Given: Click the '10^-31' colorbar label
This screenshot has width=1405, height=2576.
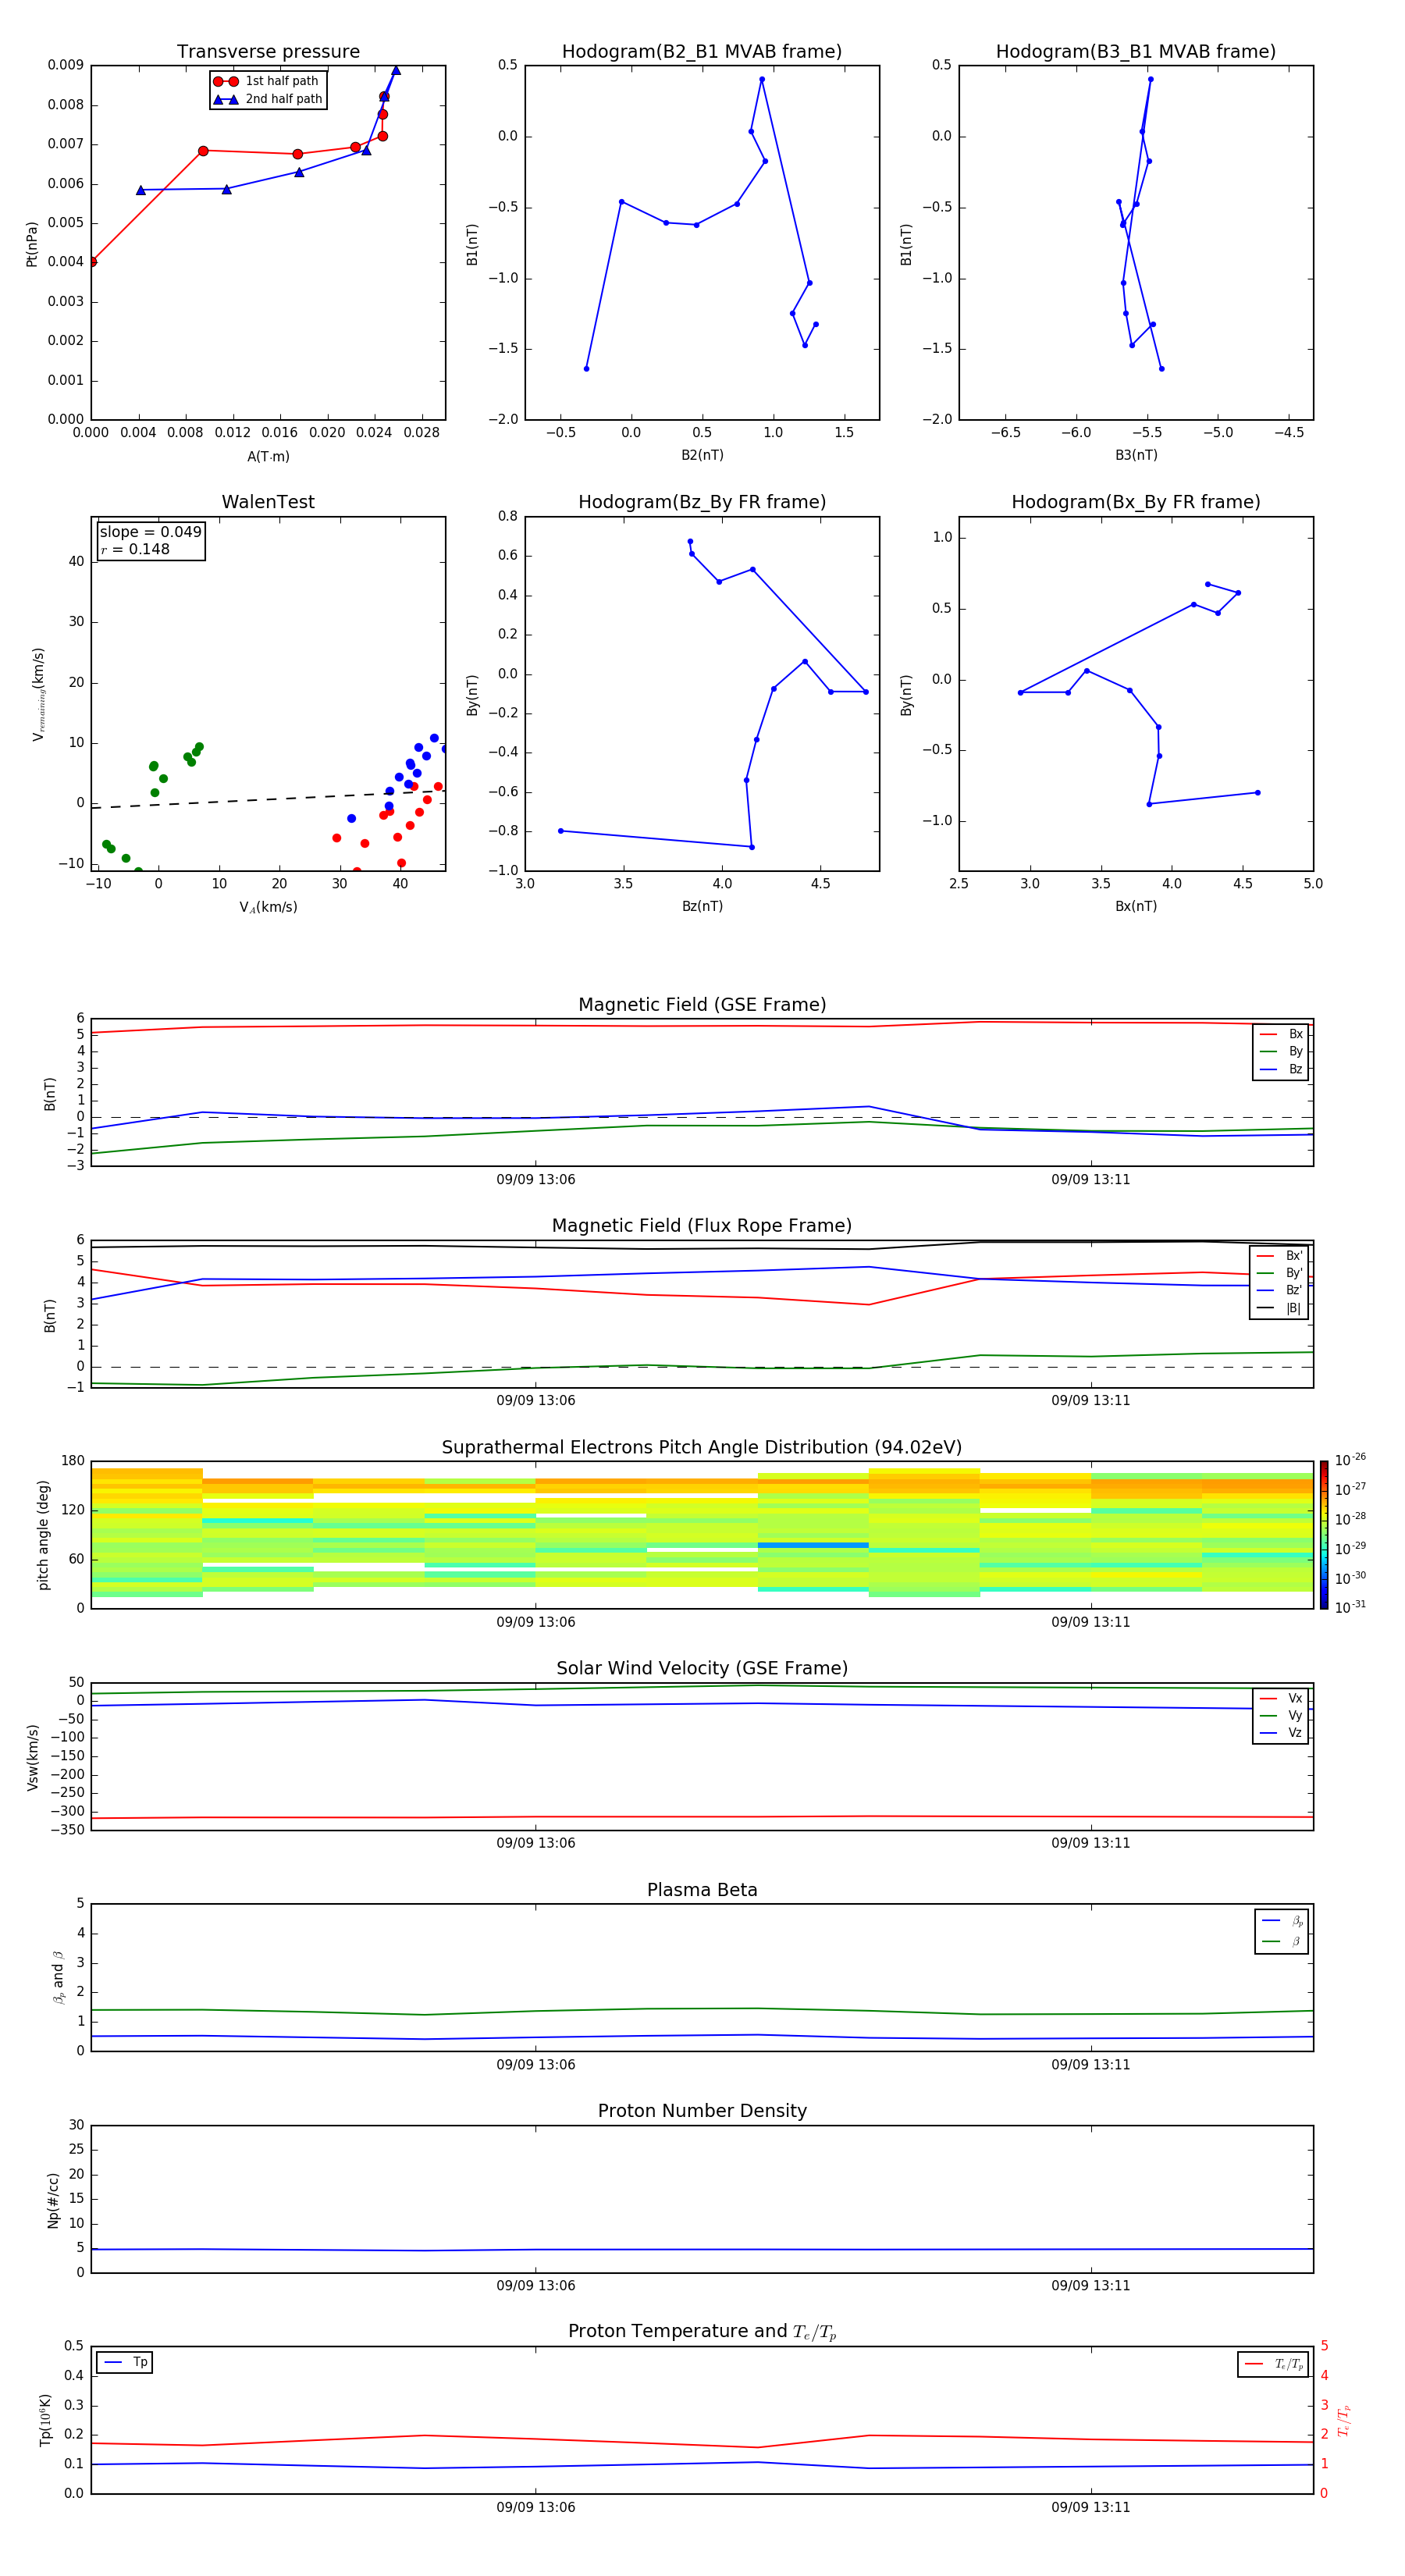Looking at the screenshot, I should point(1350,1607).
